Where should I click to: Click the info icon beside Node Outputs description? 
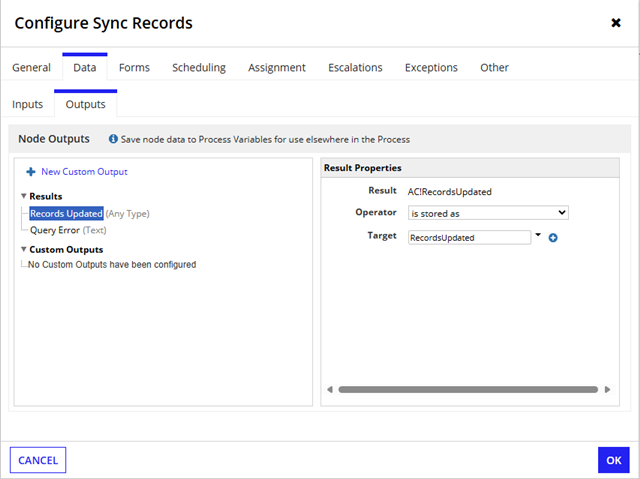pos(113,139)
